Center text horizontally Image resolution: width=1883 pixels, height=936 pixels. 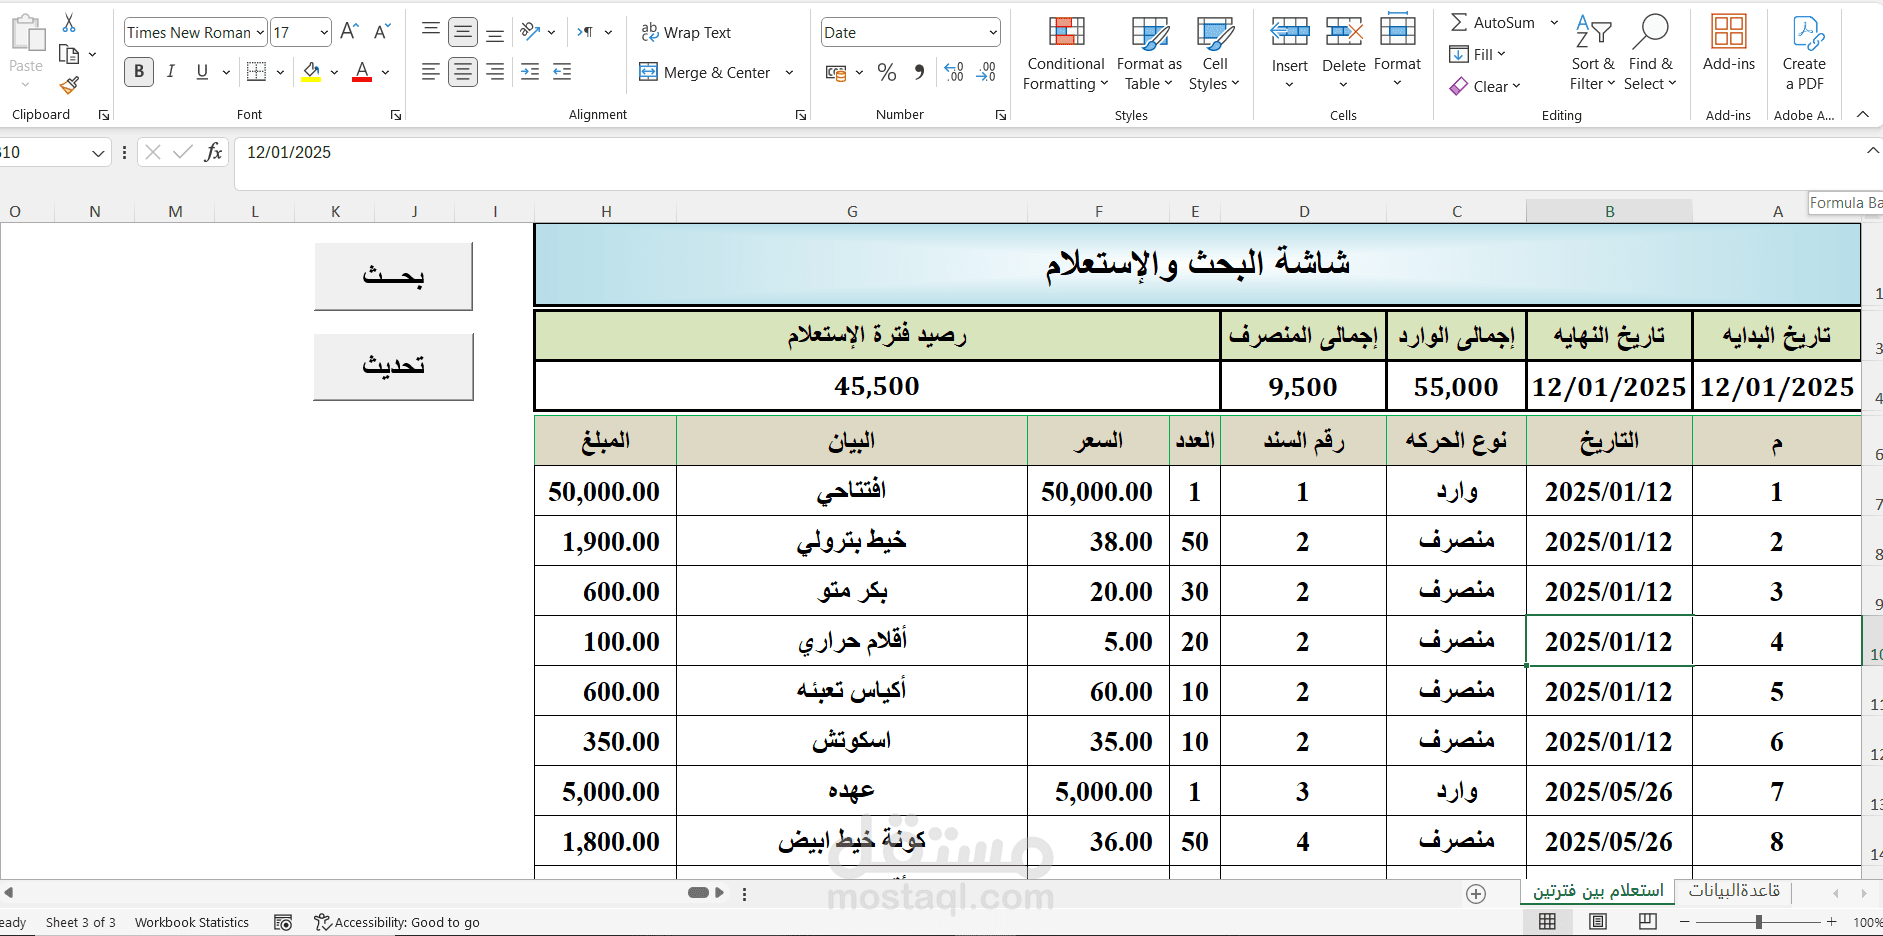tap(463, 71)
